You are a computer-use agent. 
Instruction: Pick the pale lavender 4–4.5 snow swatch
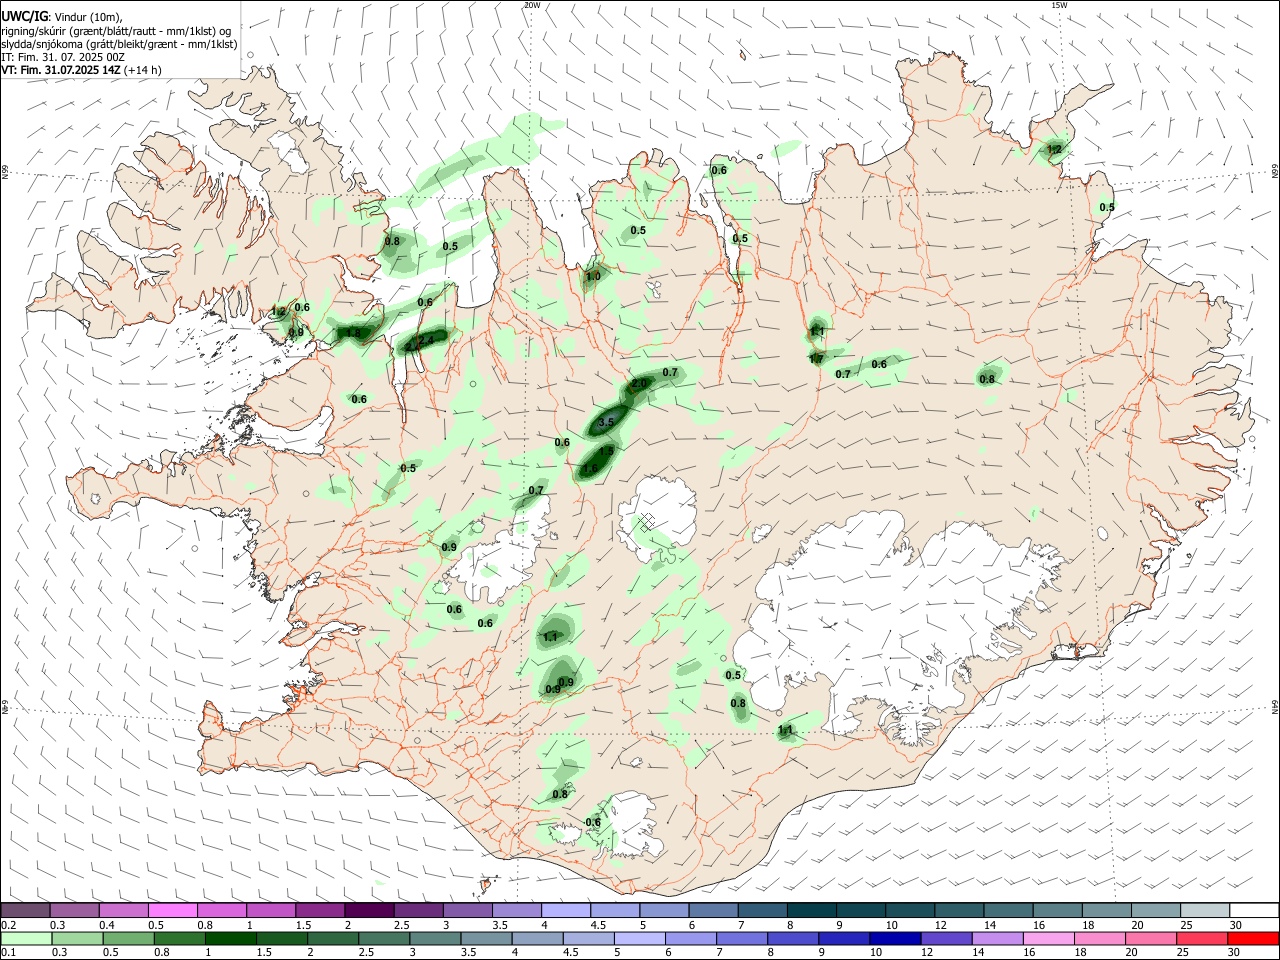(566, 910)
